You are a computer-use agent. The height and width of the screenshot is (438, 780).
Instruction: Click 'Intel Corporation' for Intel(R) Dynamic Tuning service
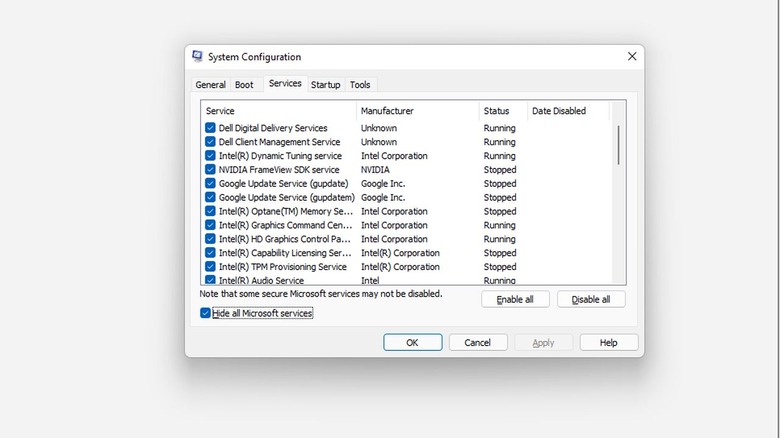394,156
